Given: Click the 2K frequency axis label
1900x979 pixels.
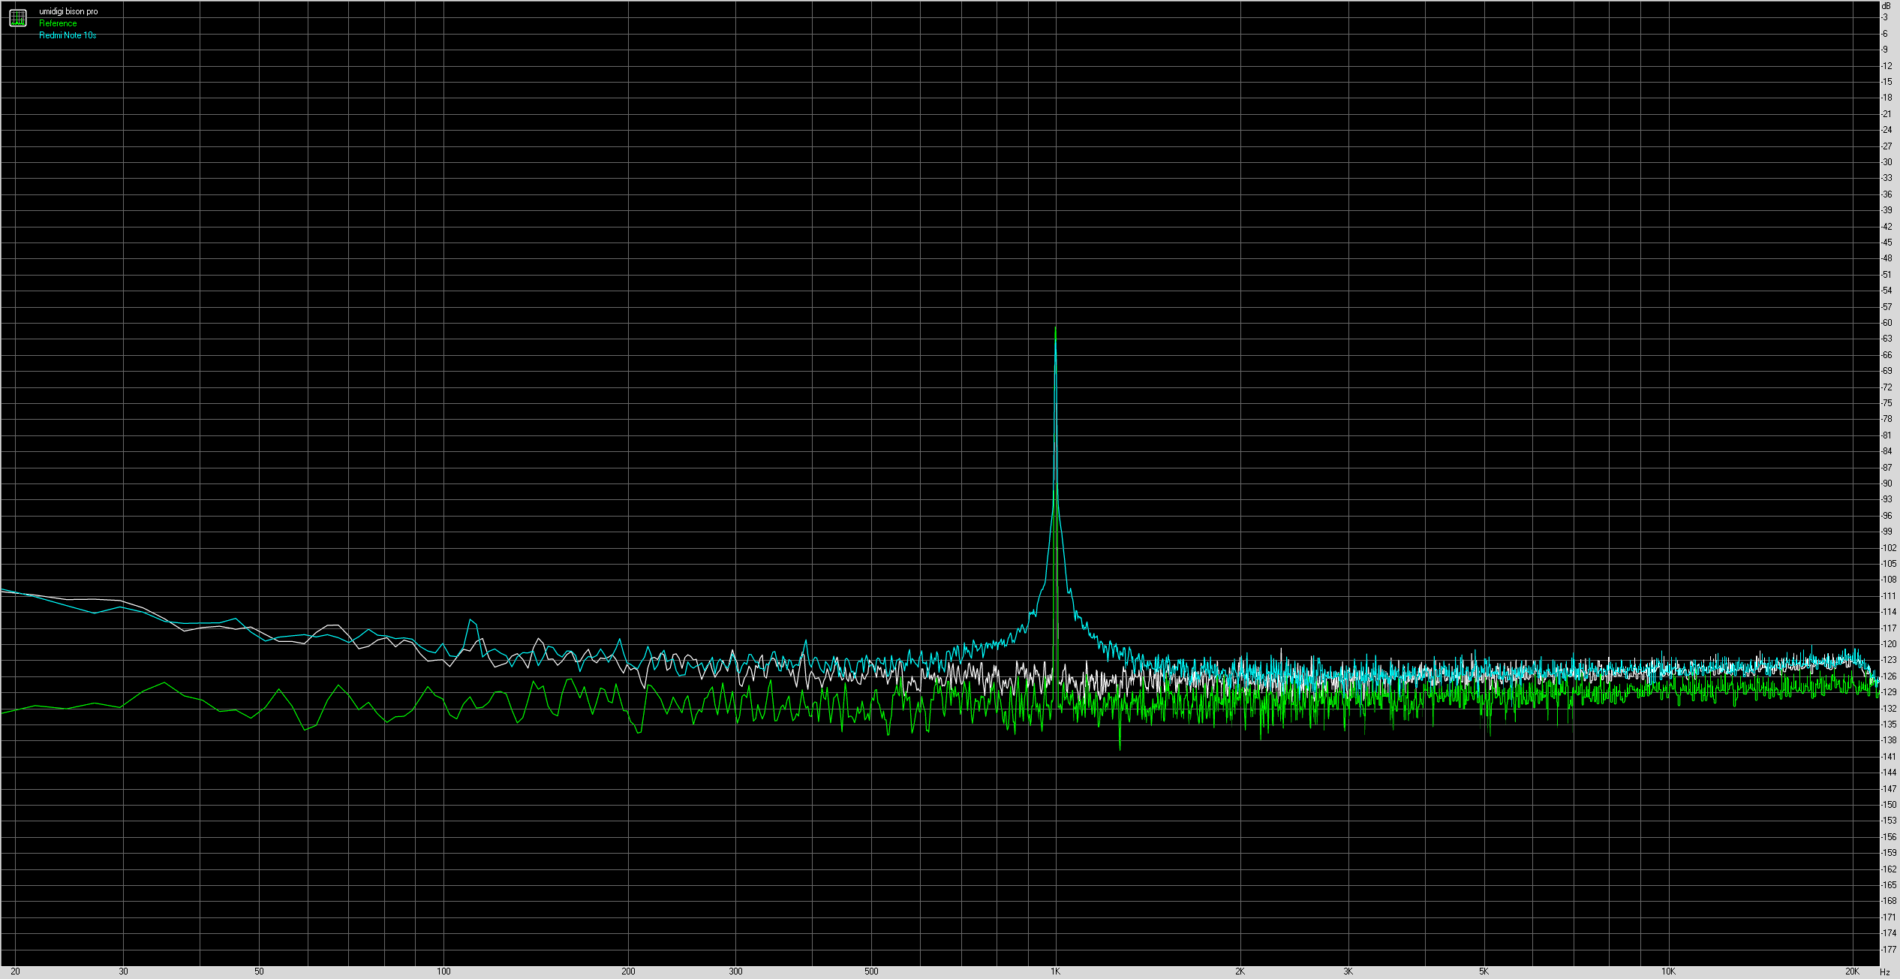Looking at the screenshot, I should click(x=1240, y=971).
